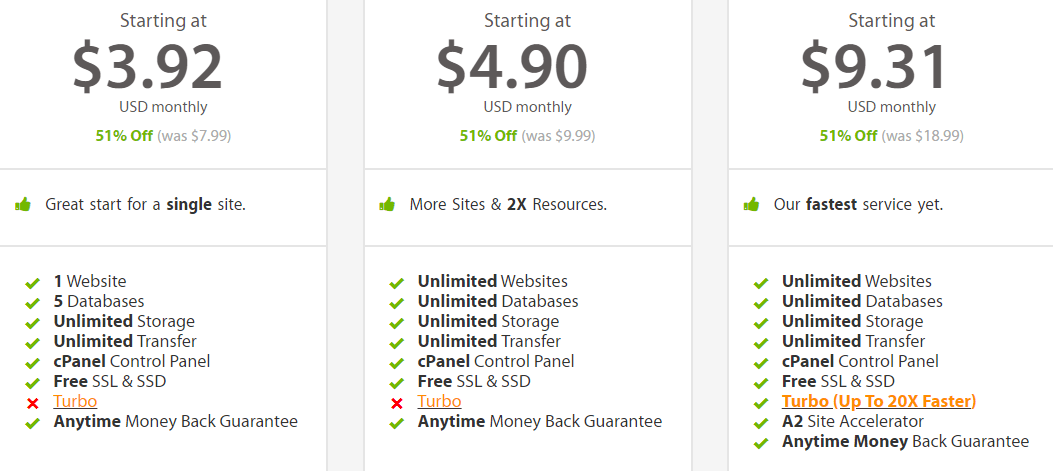Click the checkmark beside "A2 Site Accelerator"
1053x471 pixels.
coord(761,423)
